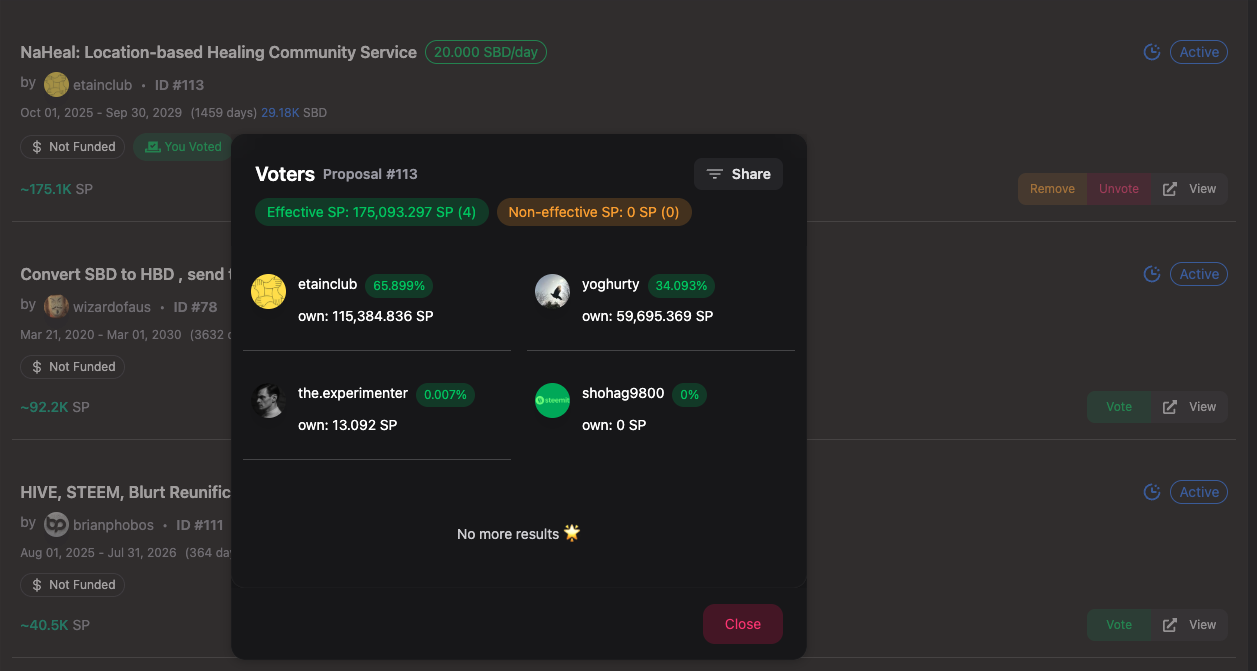
Task: Click the NaHeal proposal title
Action: (x=218, y=52)
